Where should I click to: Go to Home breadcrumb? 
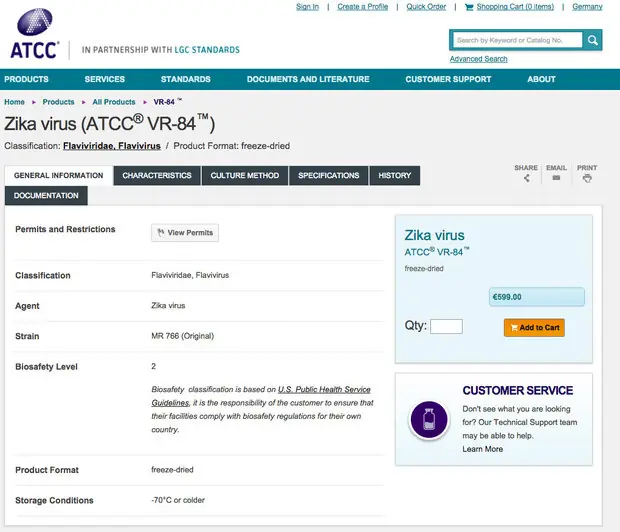pos(14,102)
